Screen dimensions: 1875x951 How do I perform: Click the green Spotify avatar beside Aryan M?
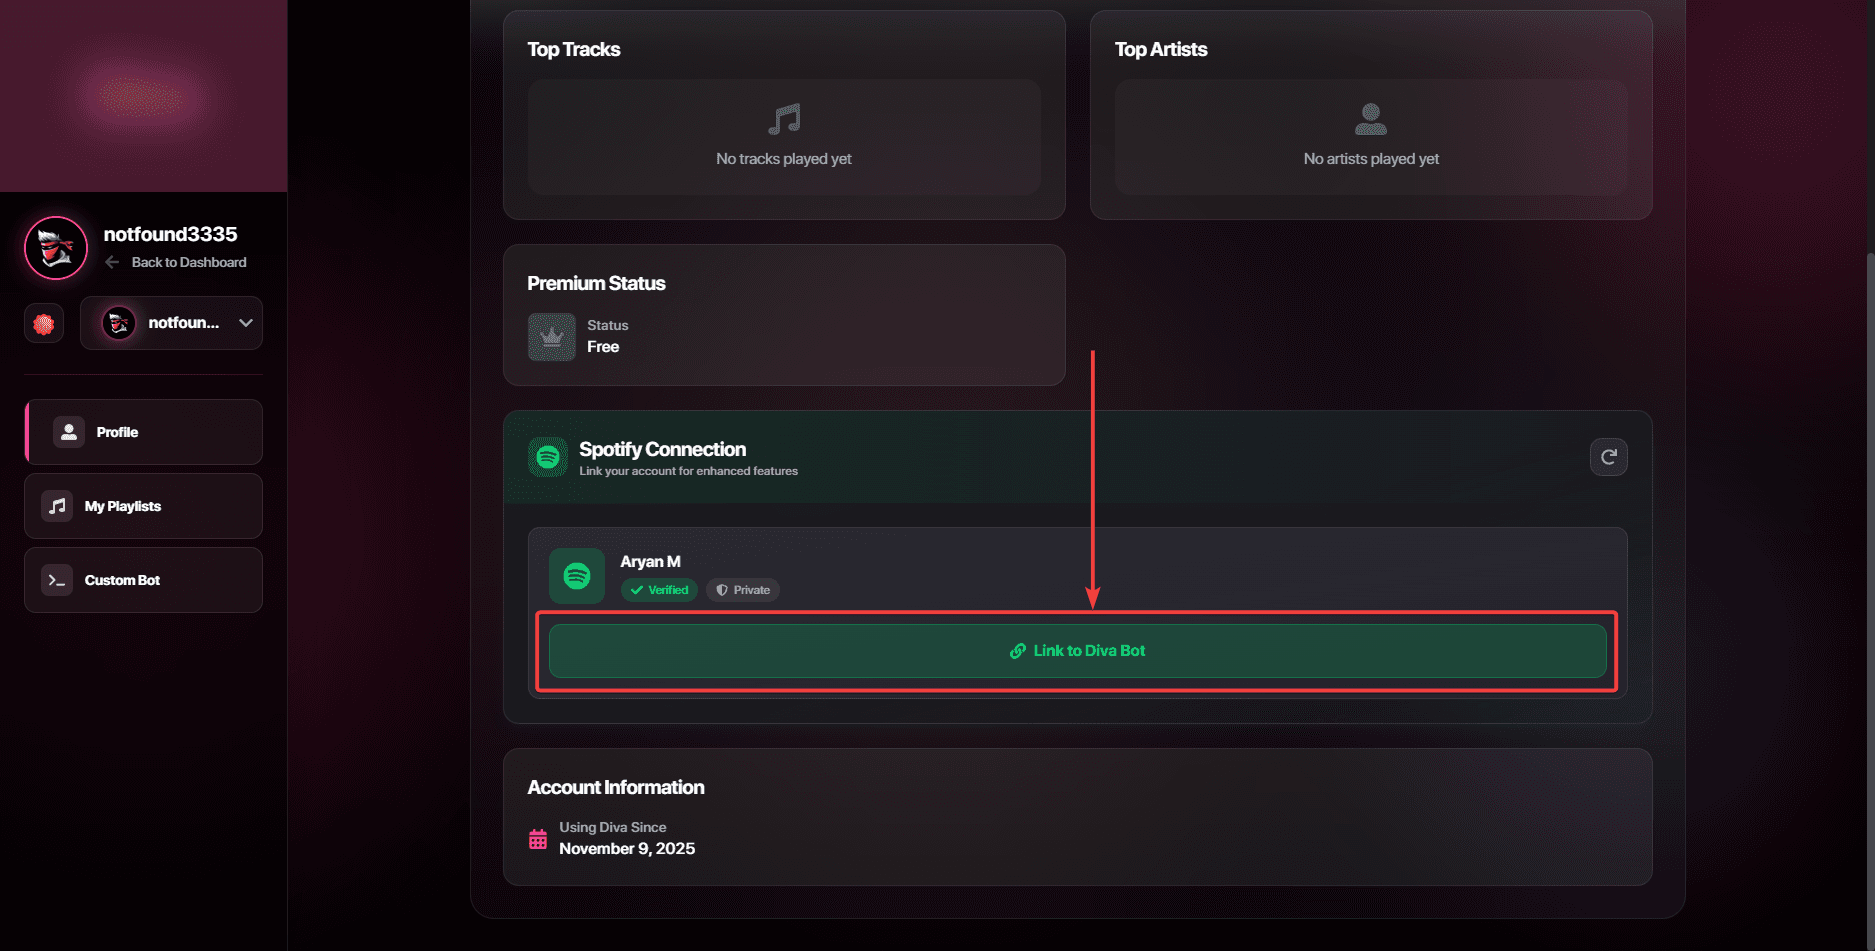pos(577,576)
